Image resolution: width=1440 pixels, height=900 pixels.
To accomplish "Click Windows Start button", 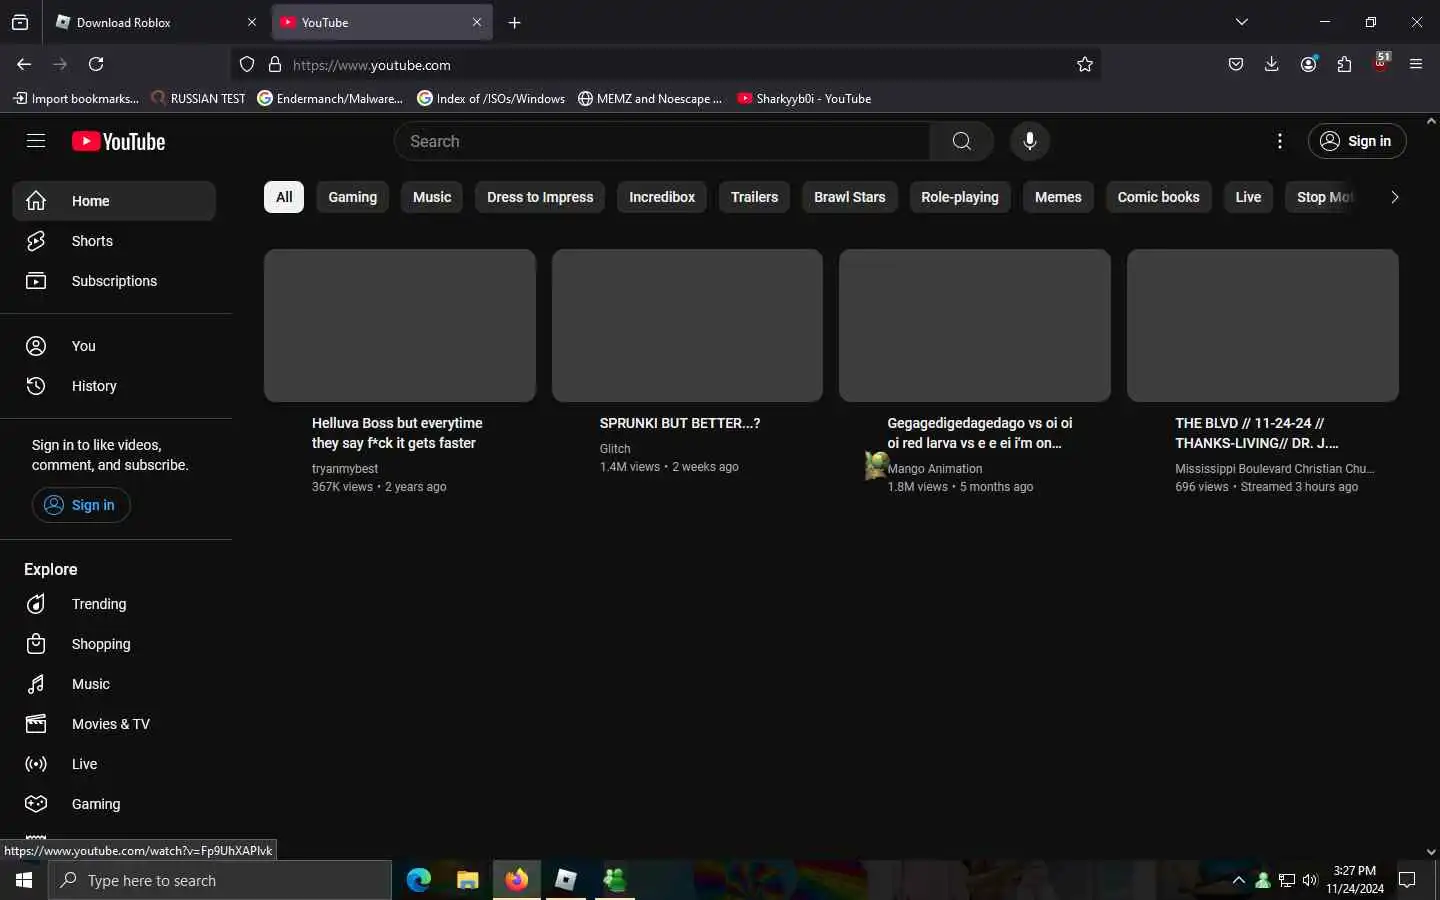I will [x=24, y=880].
